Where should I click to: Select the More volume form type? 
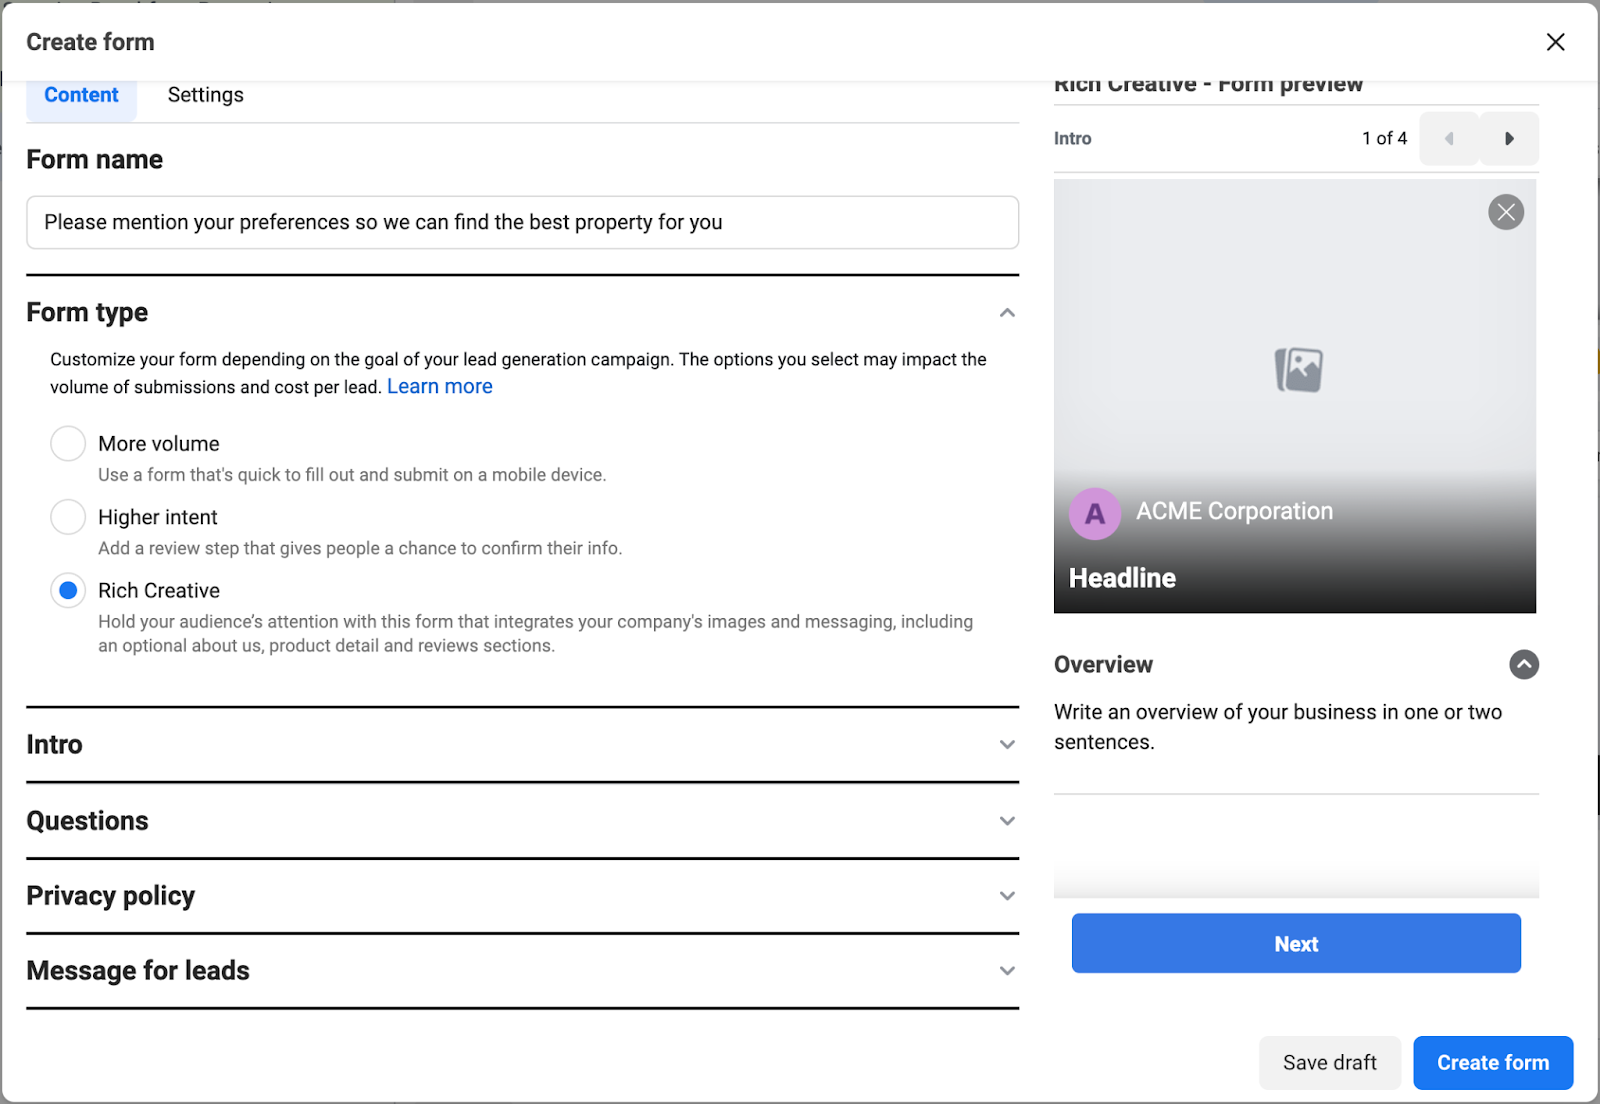[x=67, y=443]
